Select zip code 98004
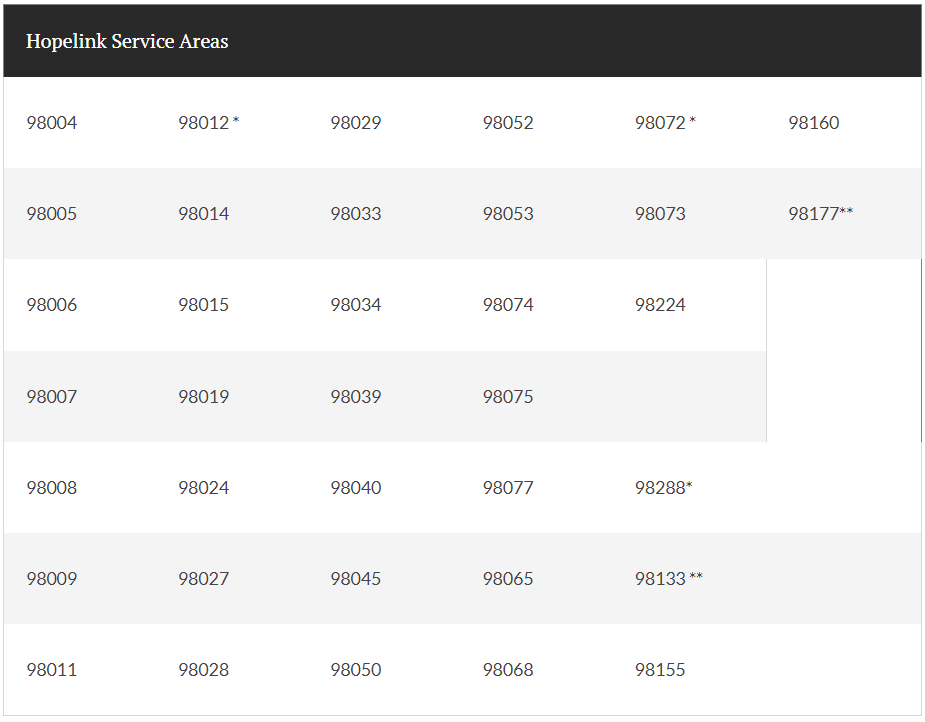925x722 pixels. tap(51, 123)
